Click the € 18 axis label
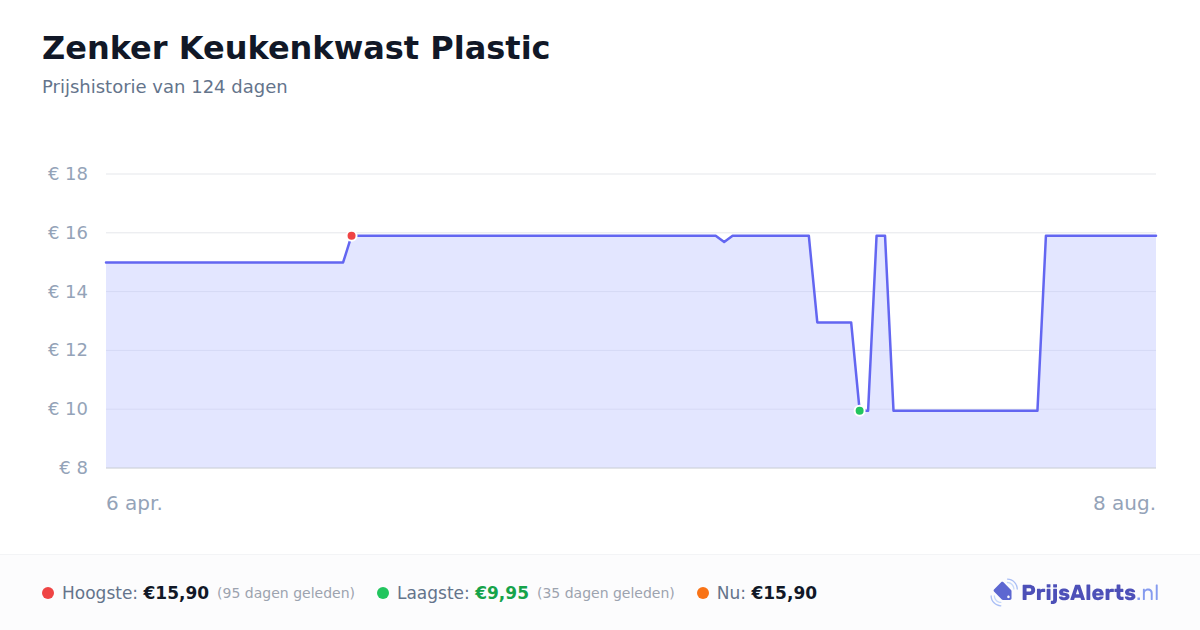Screen dimensions: 1200x630 [x=68, y=174]
